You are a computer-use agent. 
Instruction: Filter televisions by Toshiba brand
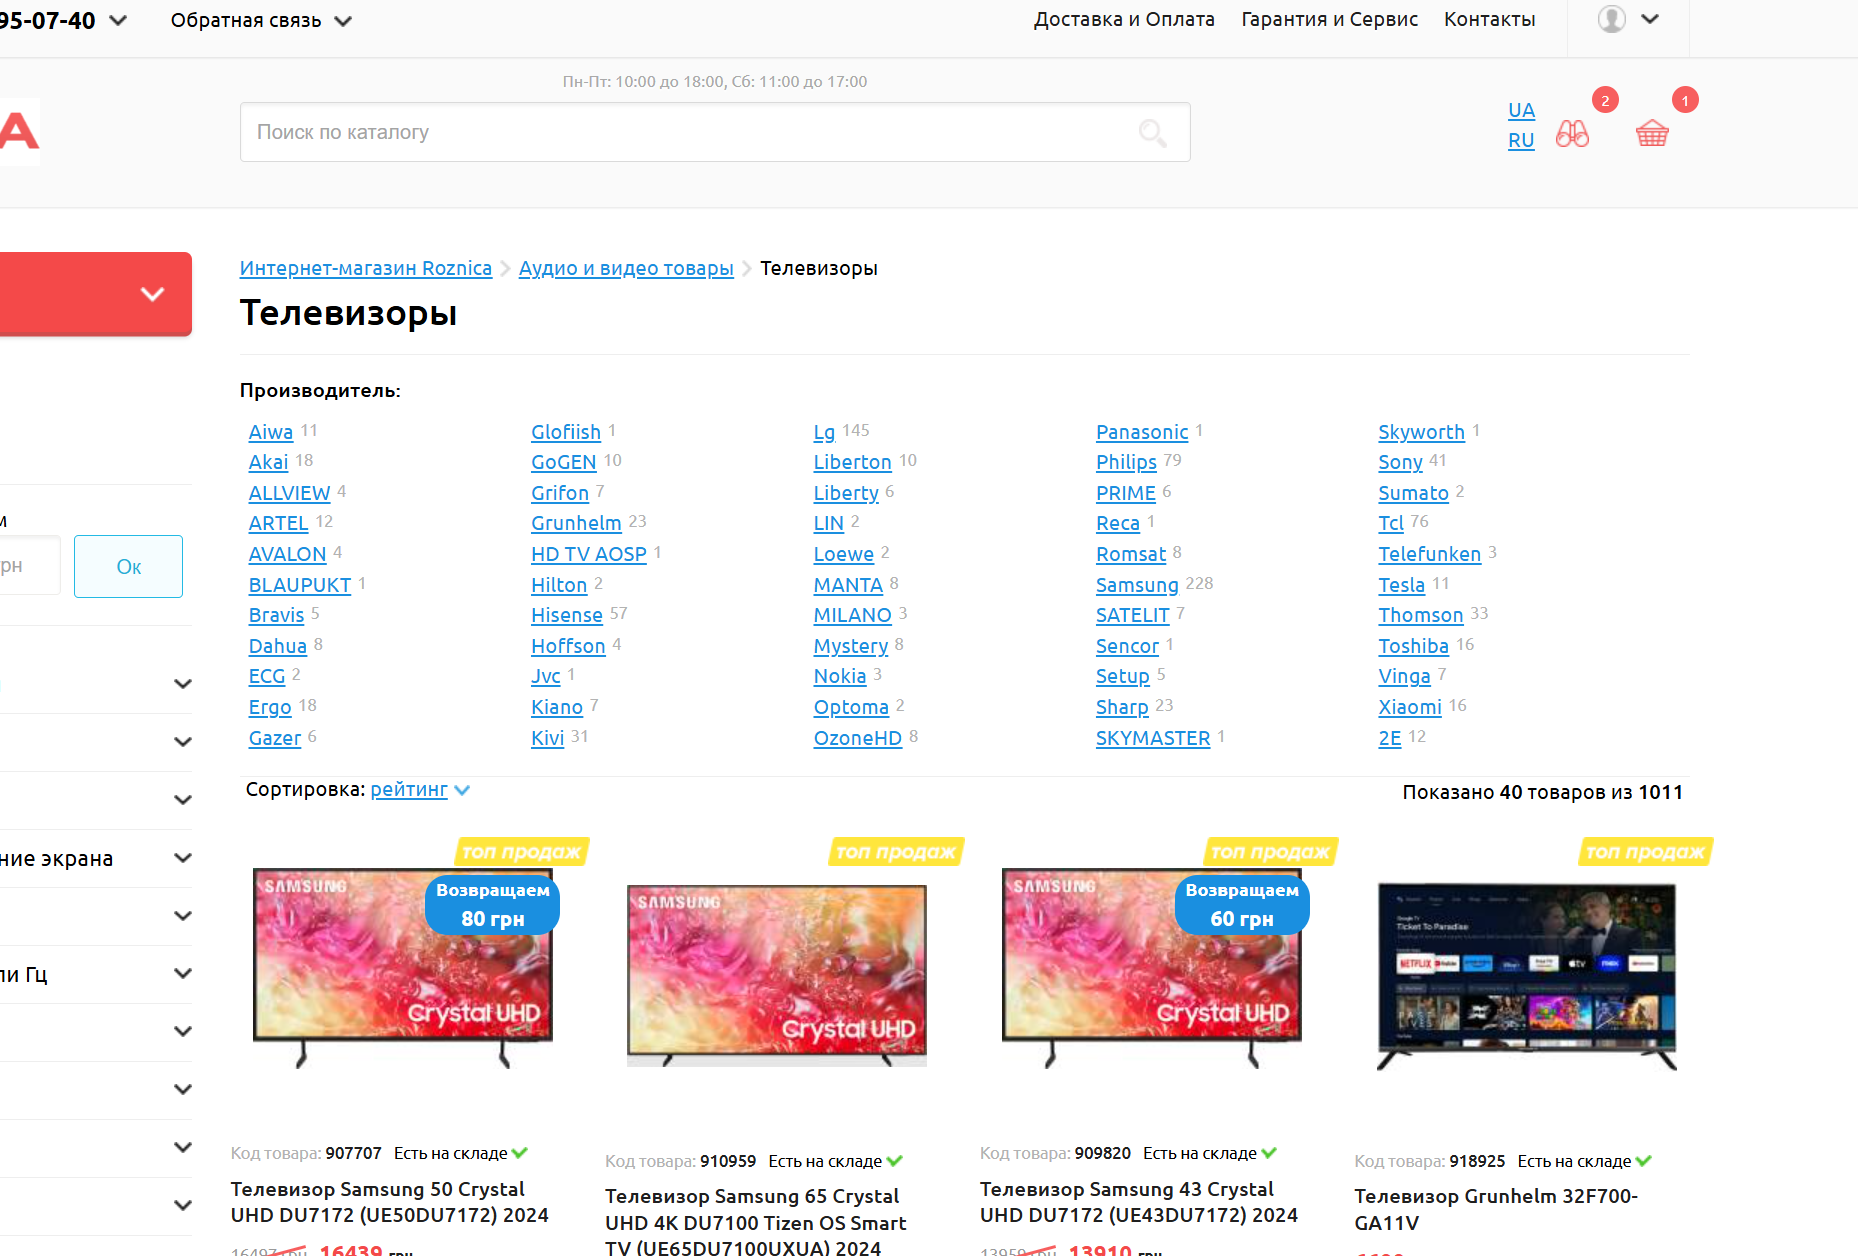(x=1413, y=646)
